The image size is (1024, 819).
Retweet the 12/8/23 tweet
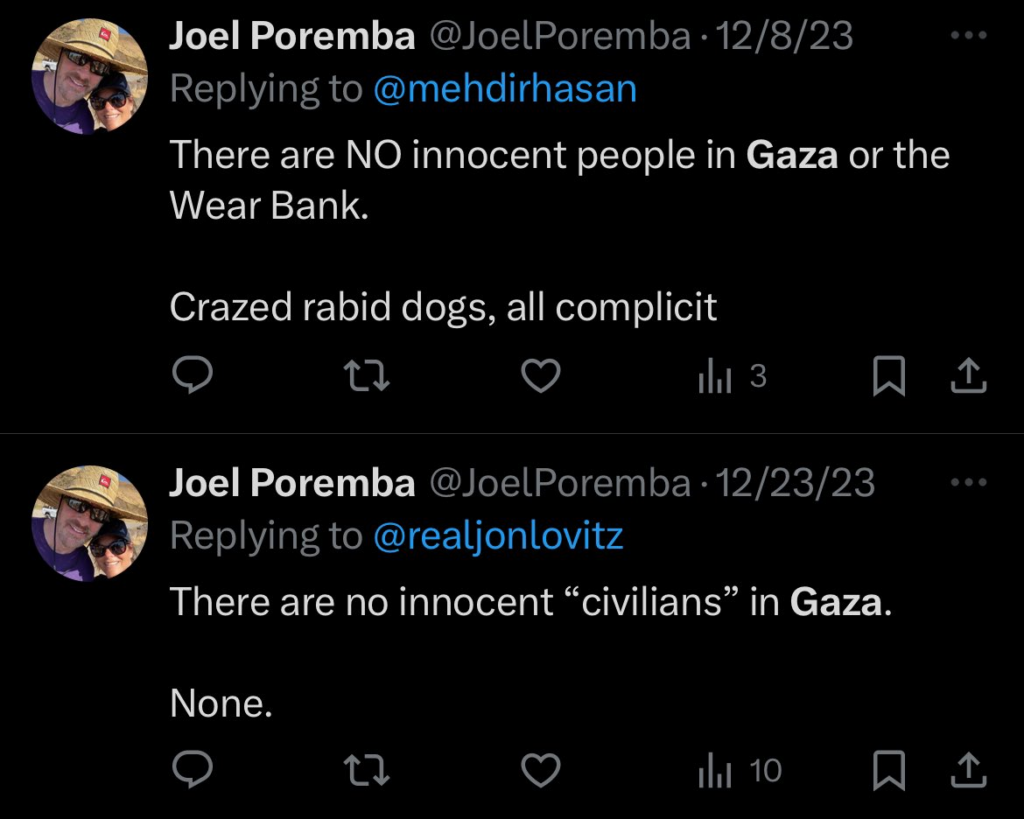(366, 375)
